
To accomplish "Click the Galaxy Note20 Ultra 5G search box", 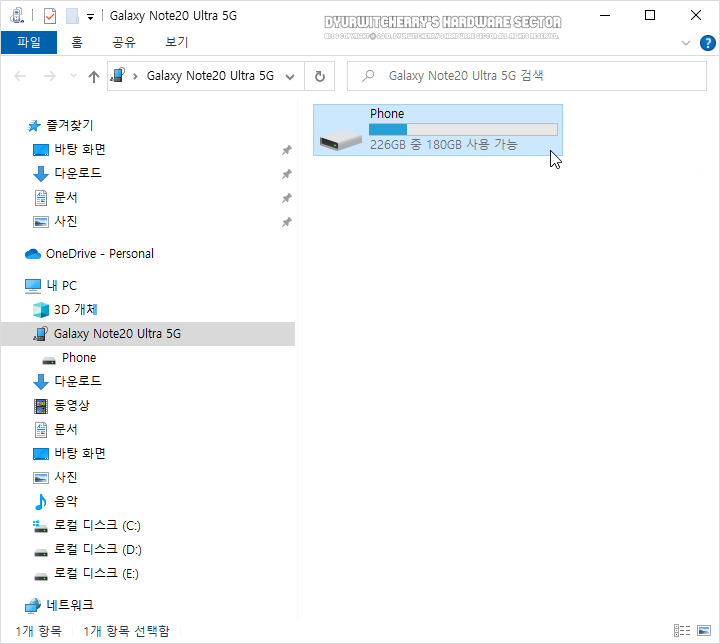I will coord(527,76).
